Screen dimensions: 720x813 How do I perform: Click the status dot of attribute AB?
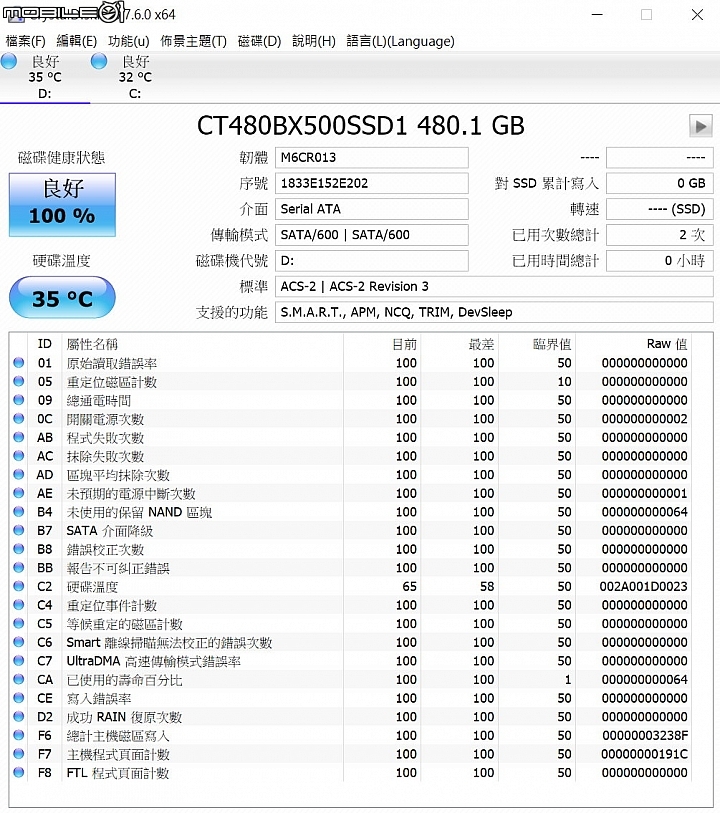19,438
